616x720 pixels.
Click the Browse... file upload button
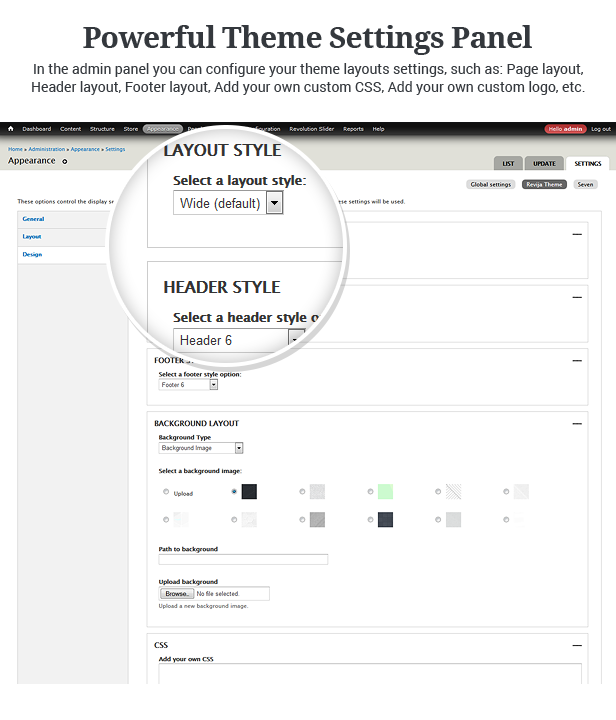pyautogui.click(x=177, y=594)
